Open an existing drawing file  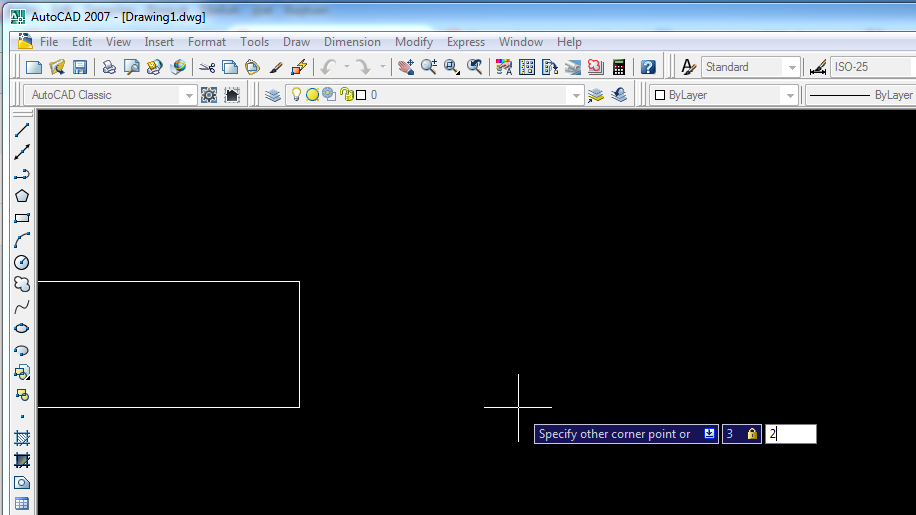pos(57,67)
